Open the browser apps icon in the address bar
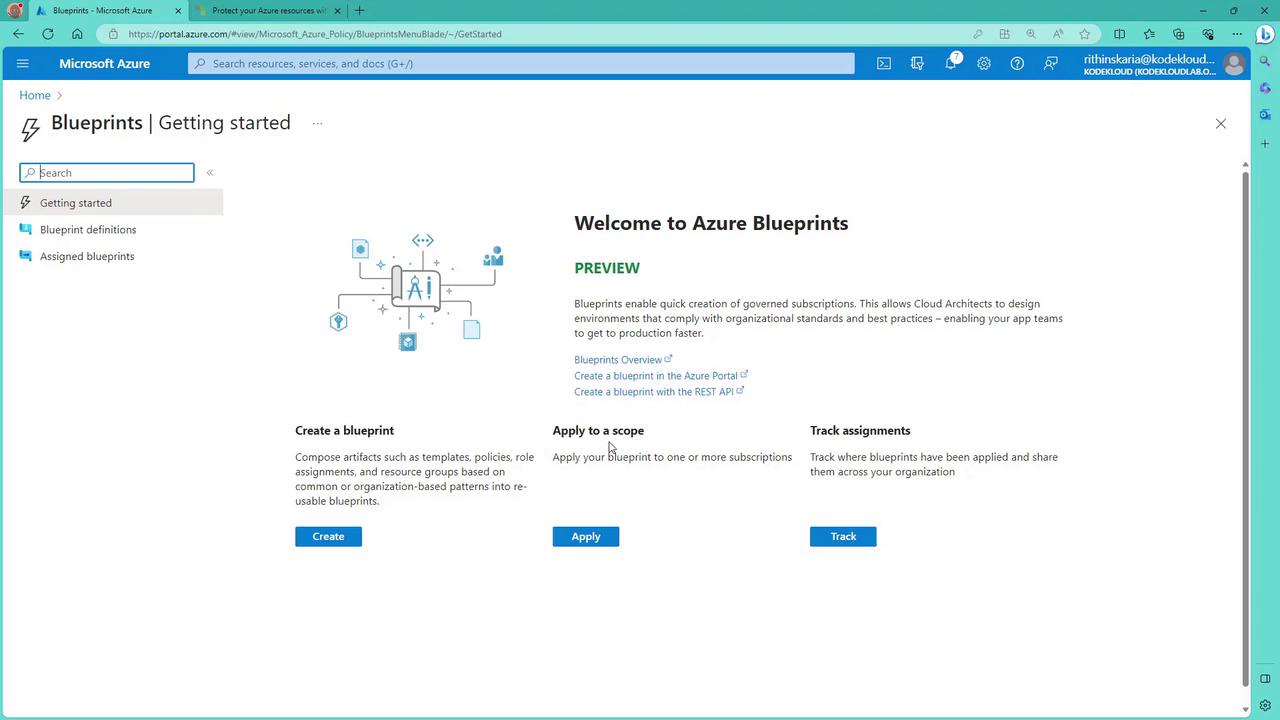This screenshot has height=720, width=1280. click(1004, 34)
